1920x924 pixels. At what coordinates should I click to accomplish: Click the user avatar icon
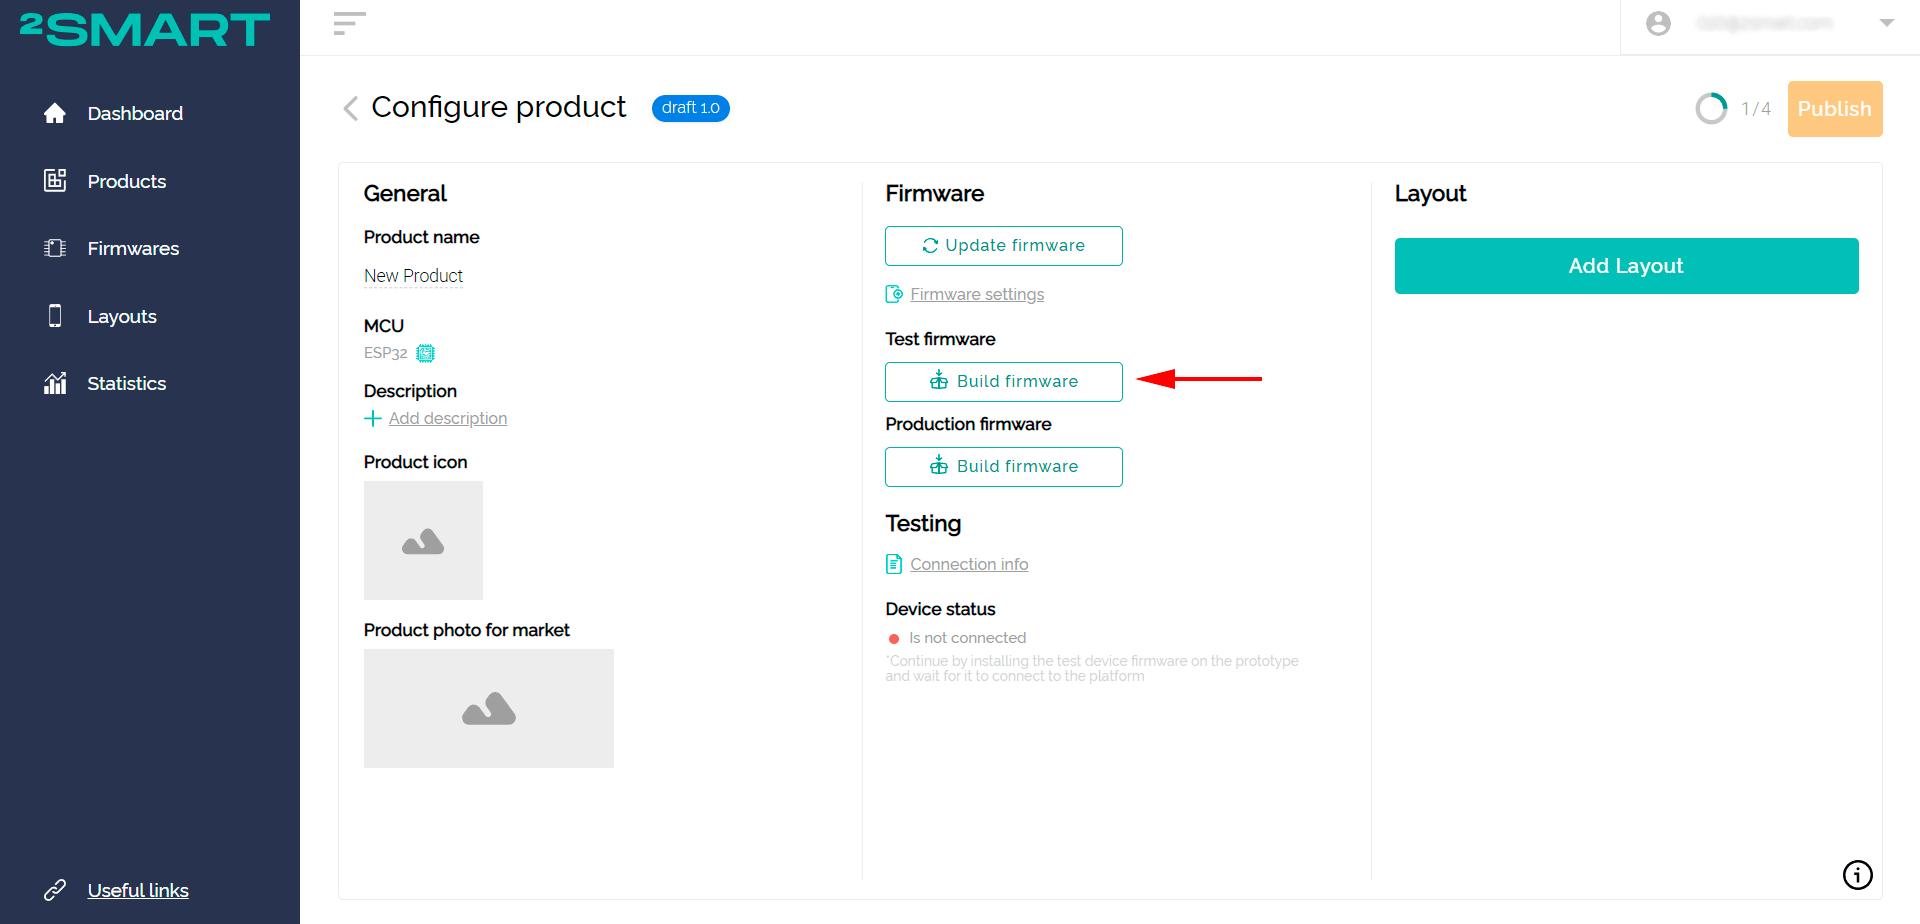1658,24
